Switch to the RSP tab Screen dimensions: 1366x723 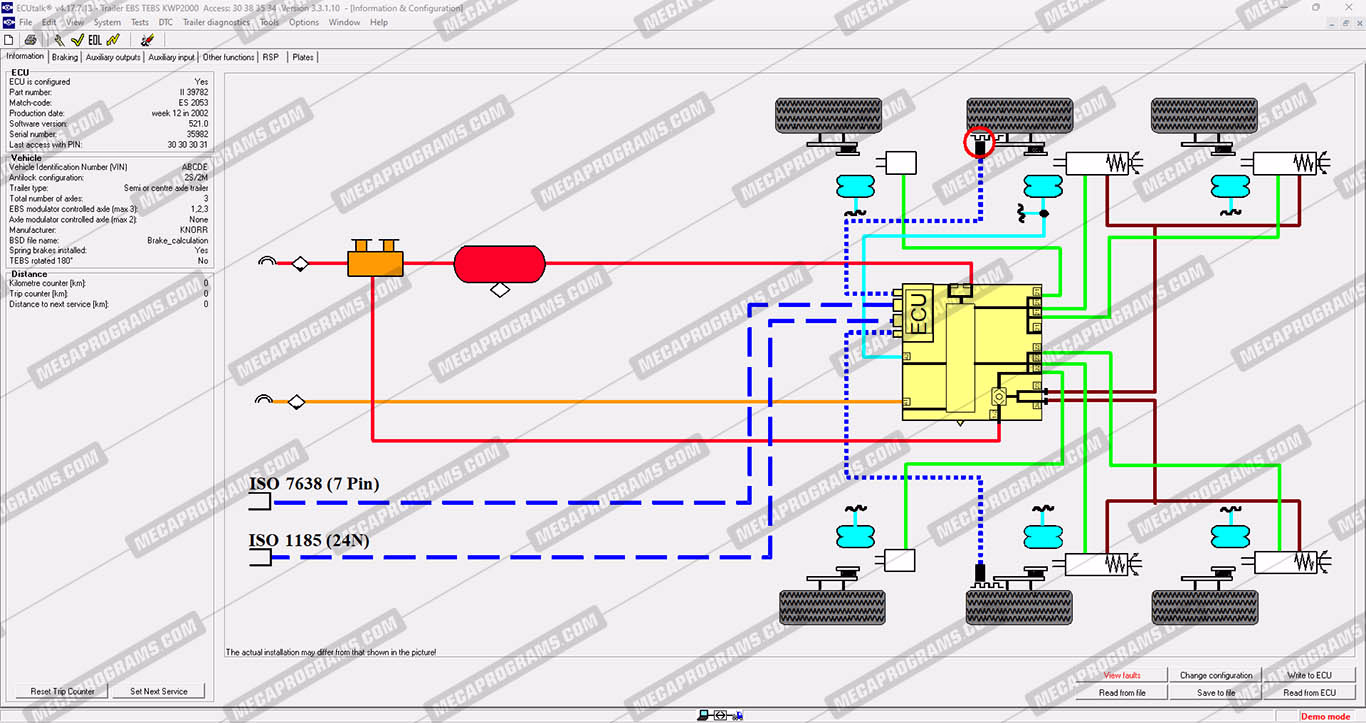pos(271,57)
